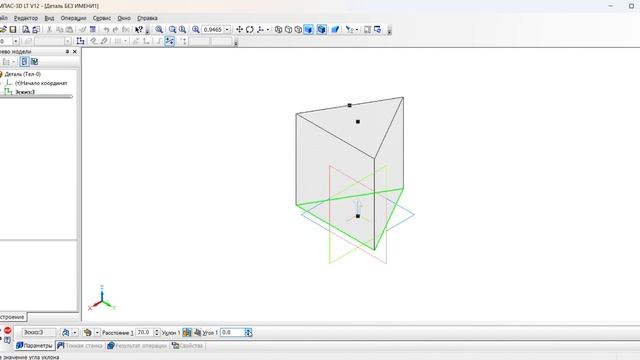Click the view orientation axes icon
The width and height of the screenshot is (640, 360).
(260, 29)
